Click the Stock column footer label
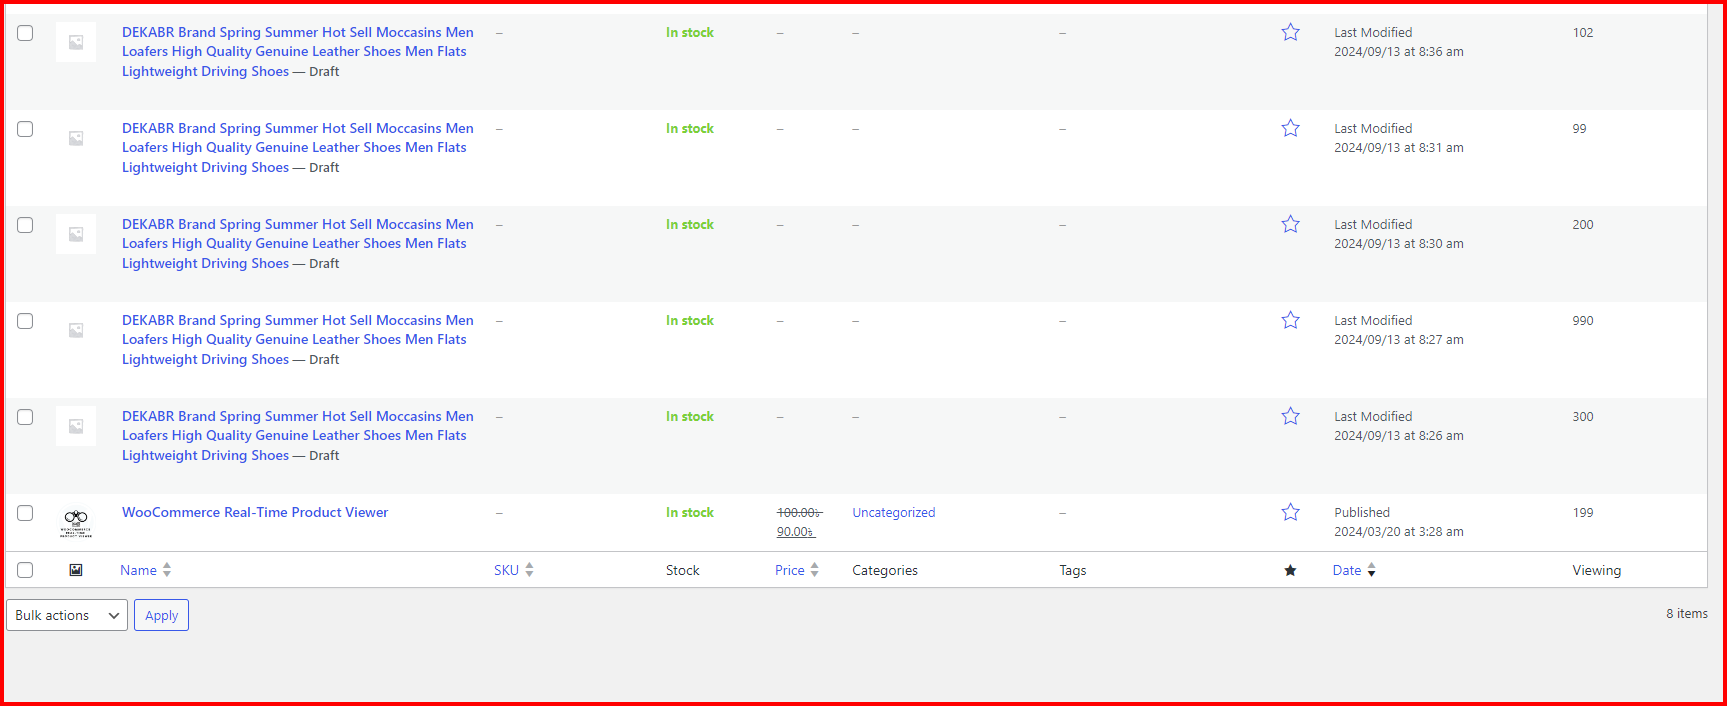This screenshot has width=1727, height=706. pyautogui.click(x=683, y=570)
